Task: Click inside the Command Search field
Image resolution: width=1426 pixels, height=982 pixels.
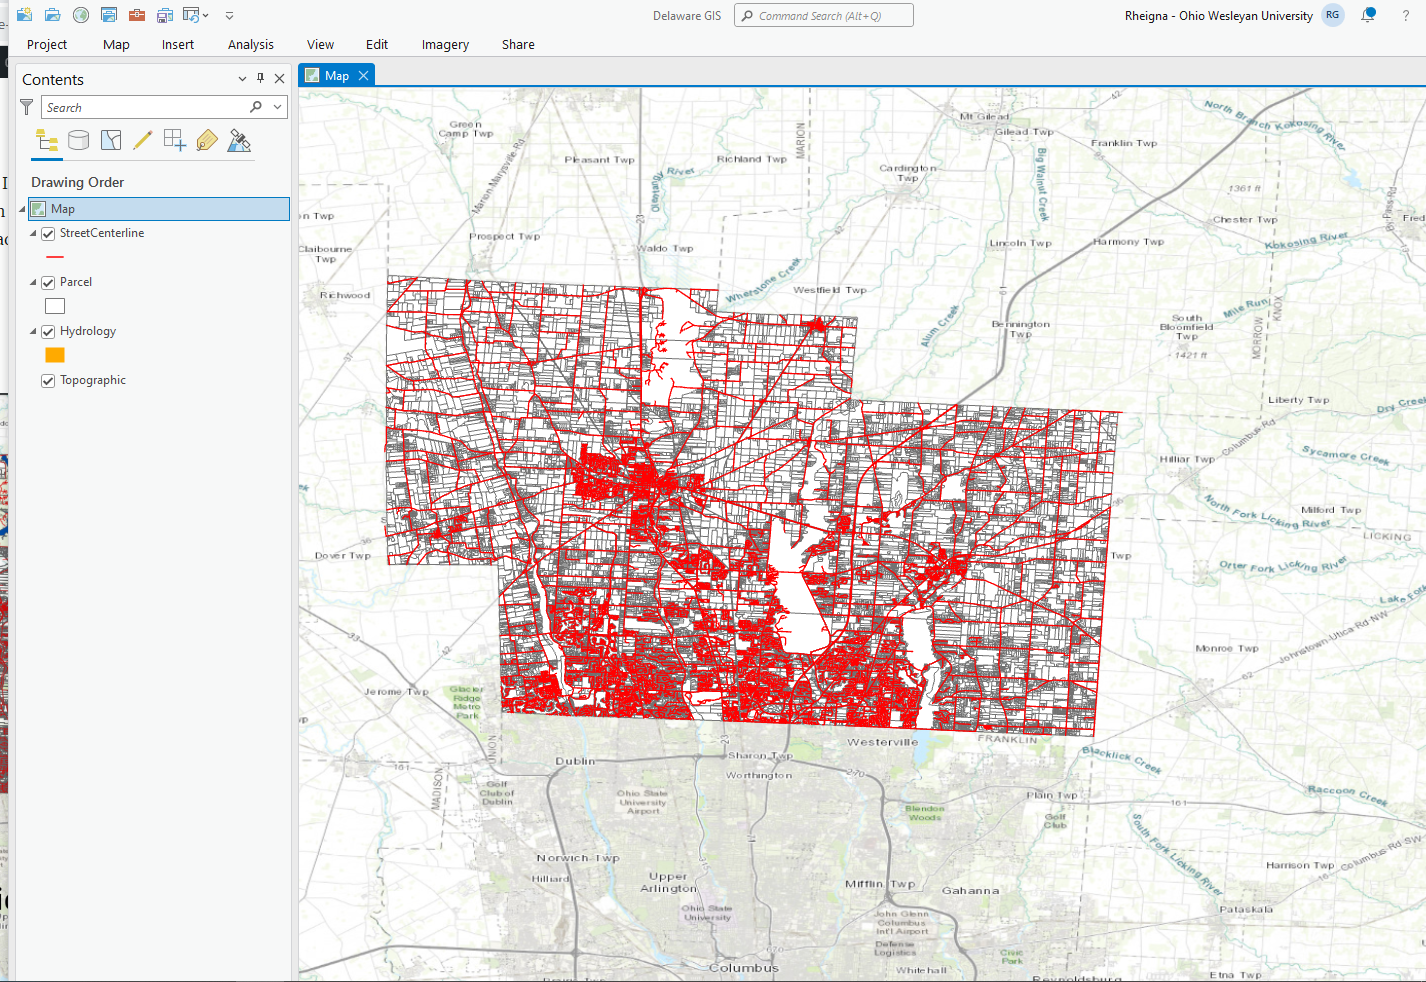Action: [x=822, y=15]
